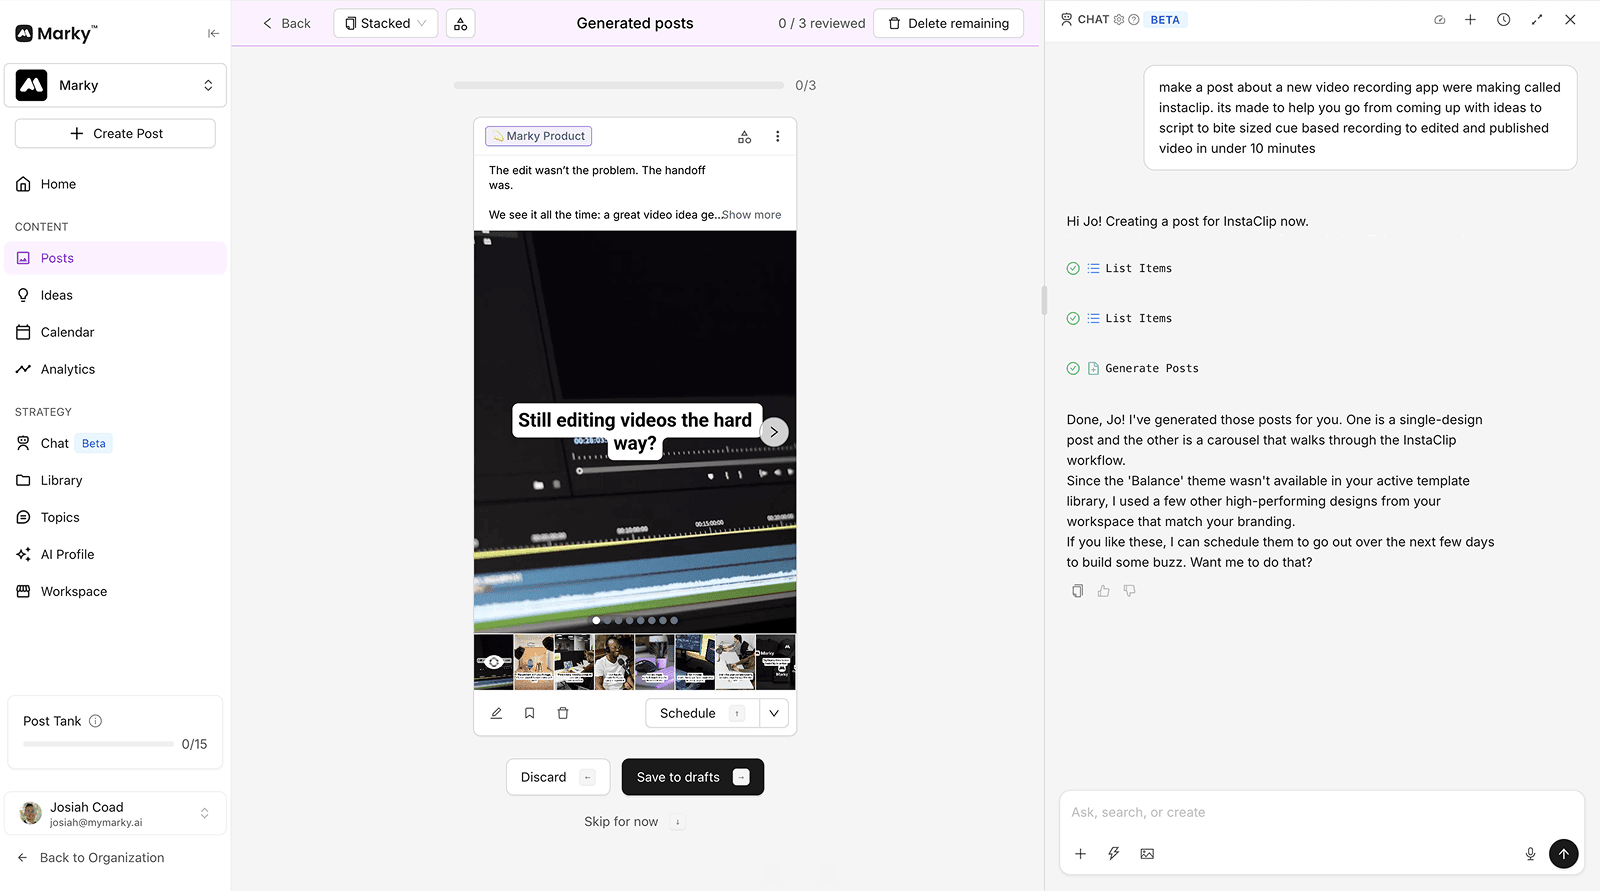Viewport: 1600px width, 891px height.
Task: Click Back to Organization link
Action: tap(91, 857)
